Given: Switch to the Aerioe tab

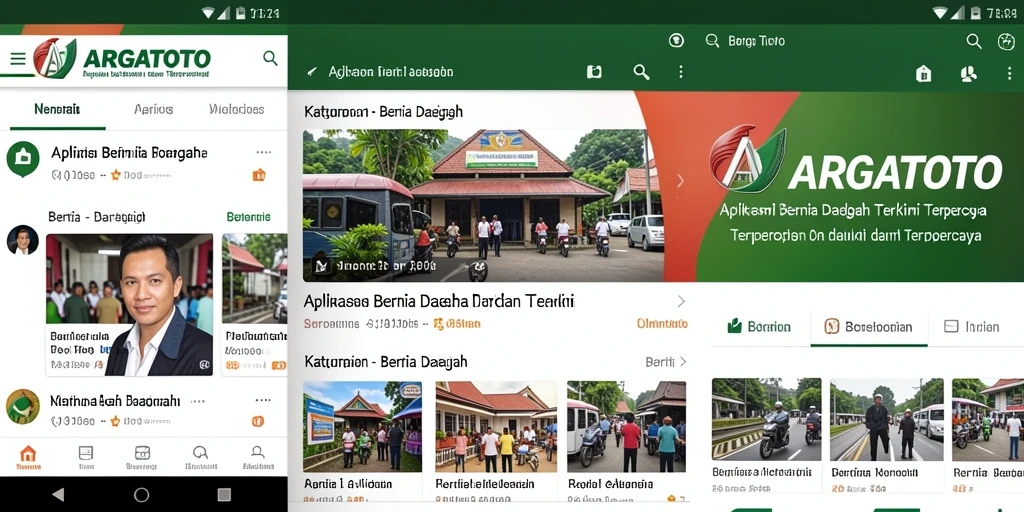Looking at the screenshot, I should 153,109.
